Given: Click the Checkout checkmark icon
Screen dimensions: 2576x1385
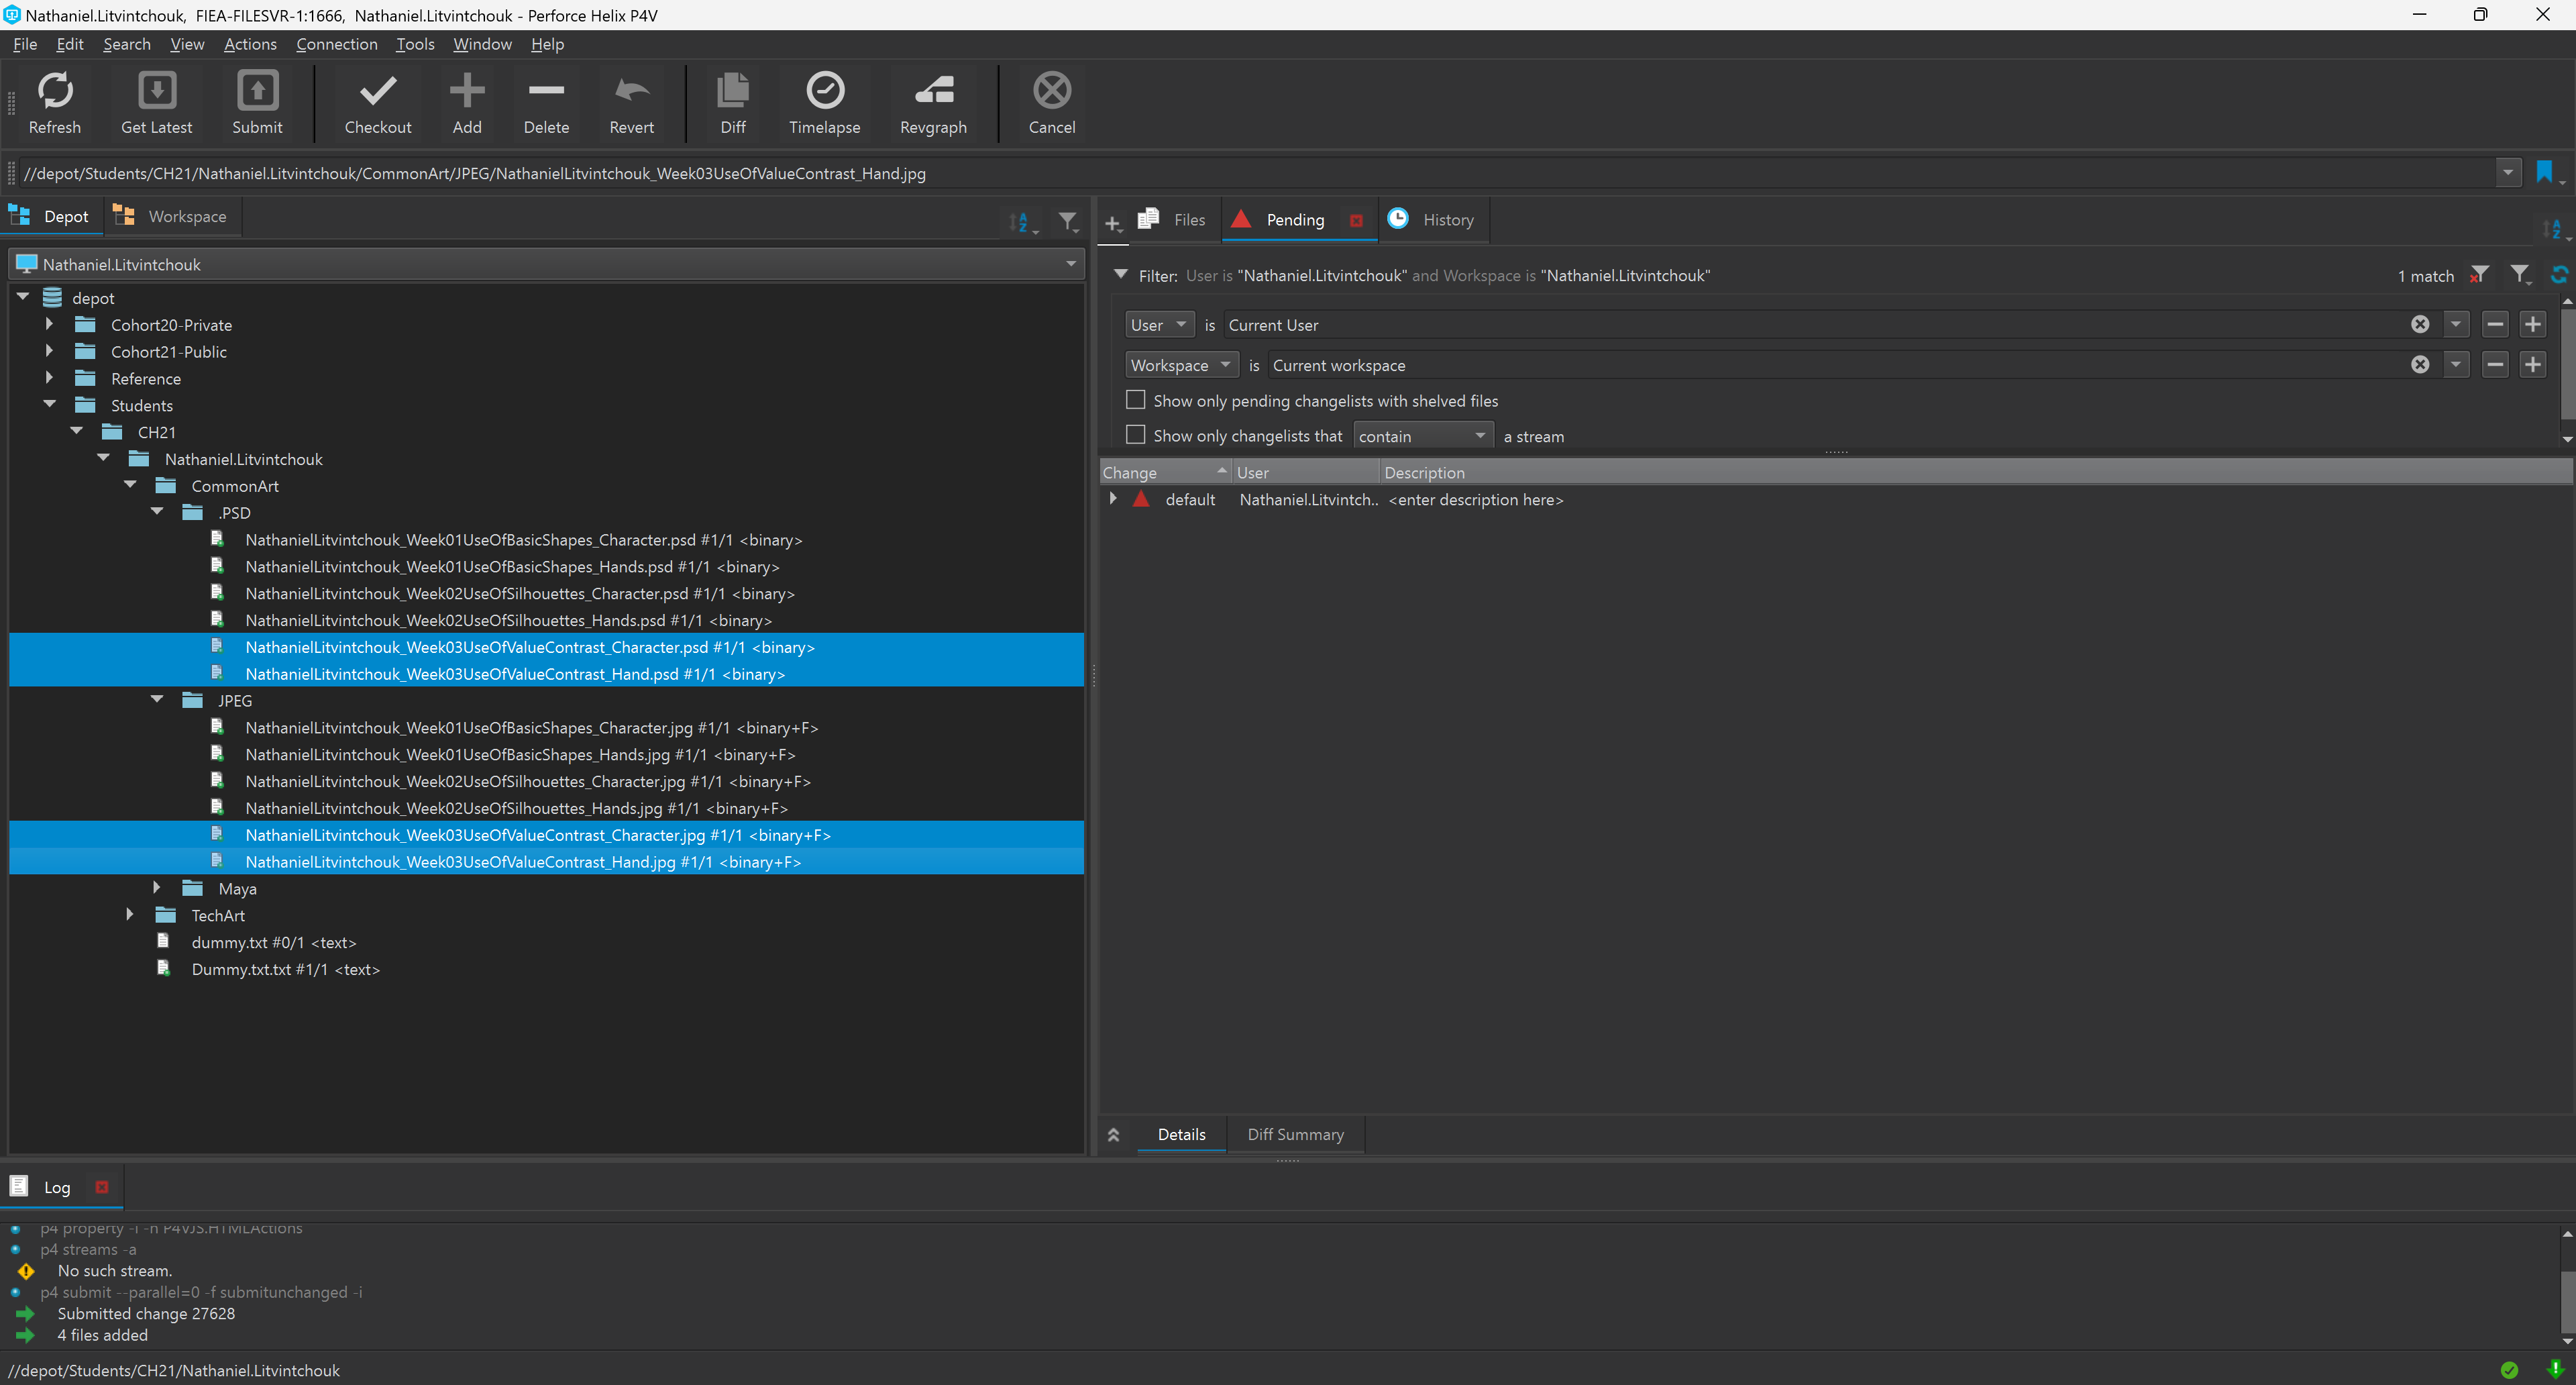Looking at the screenshot, I should [x=377, y=91].
